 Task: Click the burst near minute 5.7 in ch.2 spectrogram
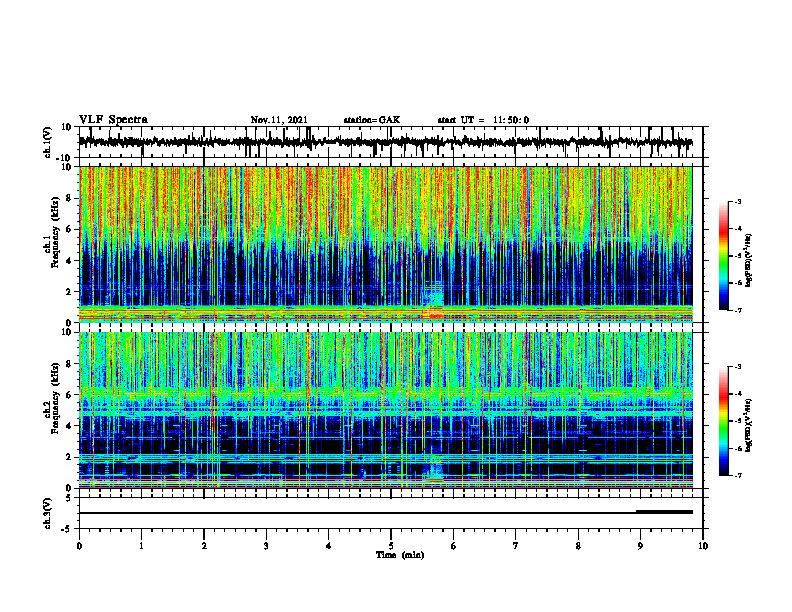pos(433,467)
